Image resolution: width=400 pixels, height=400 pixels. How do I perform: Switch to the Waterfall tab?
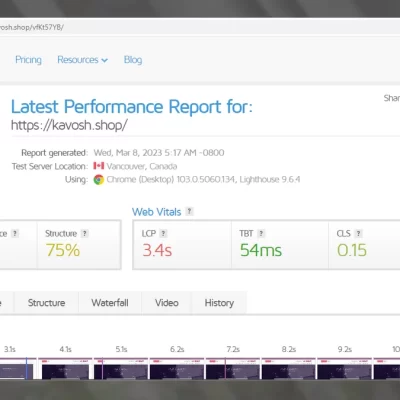110,303
